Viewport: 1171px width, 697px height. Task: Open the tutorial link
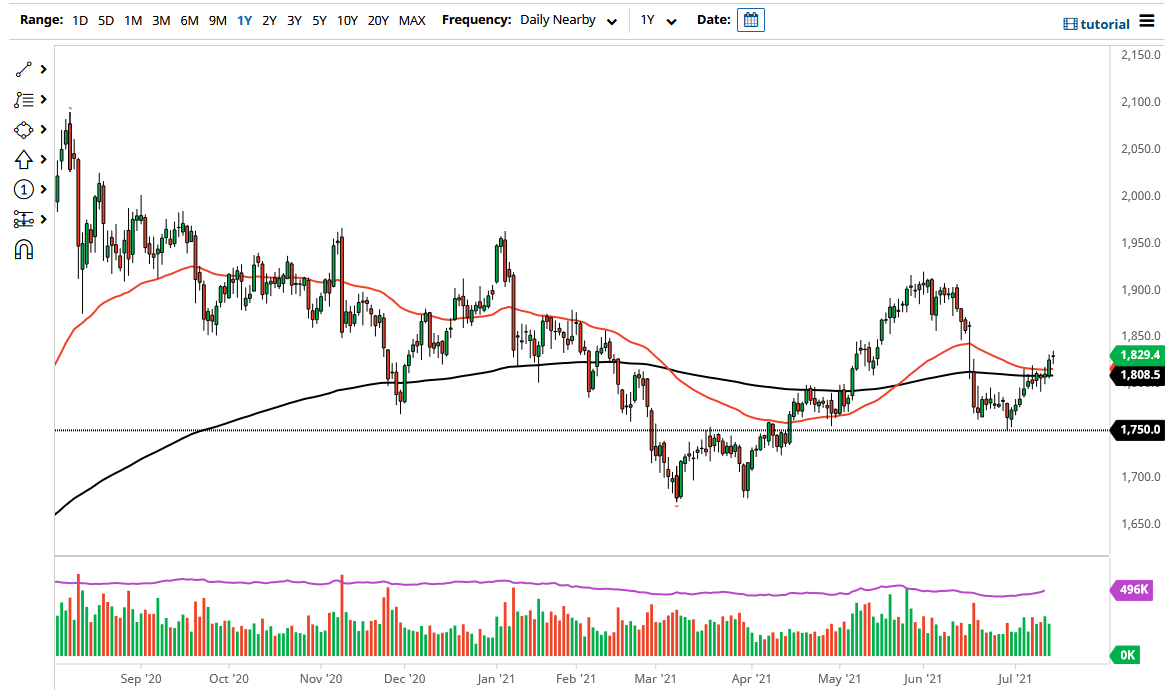tap(1096, 24)
